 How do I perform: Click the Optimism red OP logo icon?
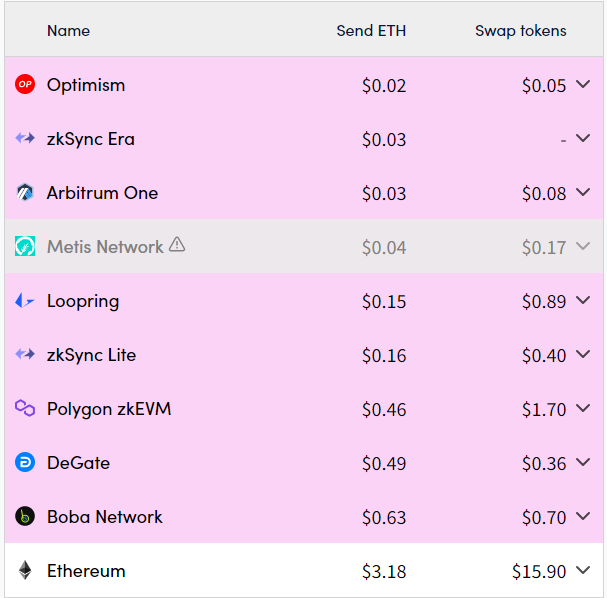[x=25, y=84]
